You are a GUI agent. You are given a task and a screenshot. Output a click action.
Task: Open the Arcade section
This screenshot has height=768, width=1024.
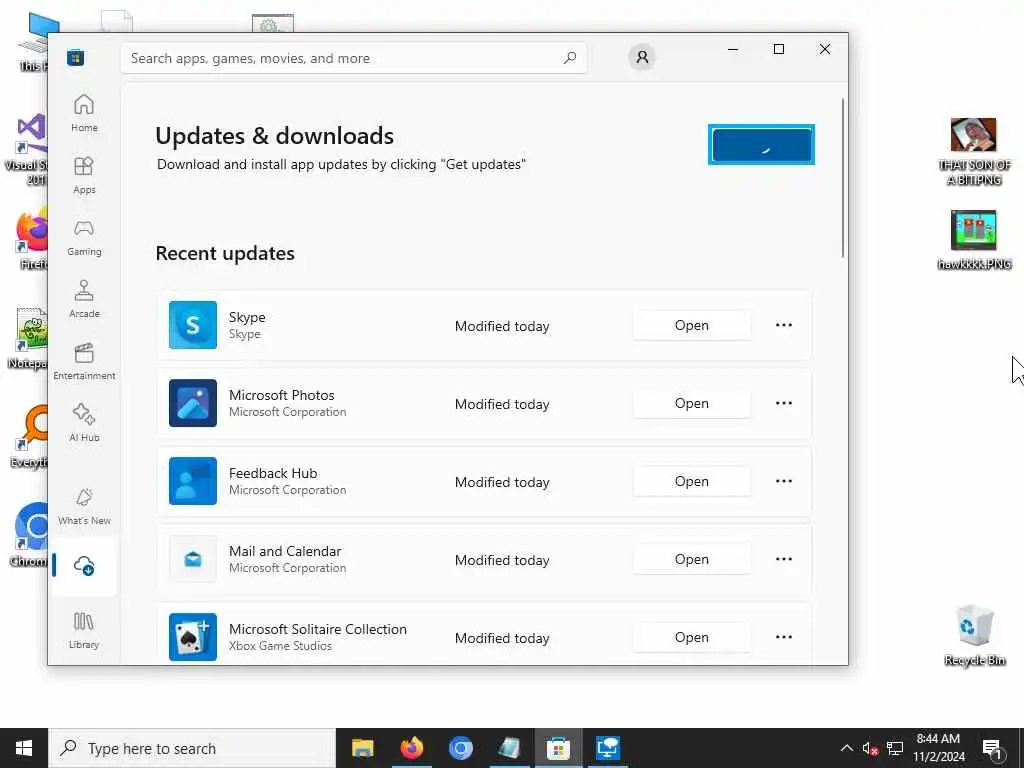[x=84, y=300]
